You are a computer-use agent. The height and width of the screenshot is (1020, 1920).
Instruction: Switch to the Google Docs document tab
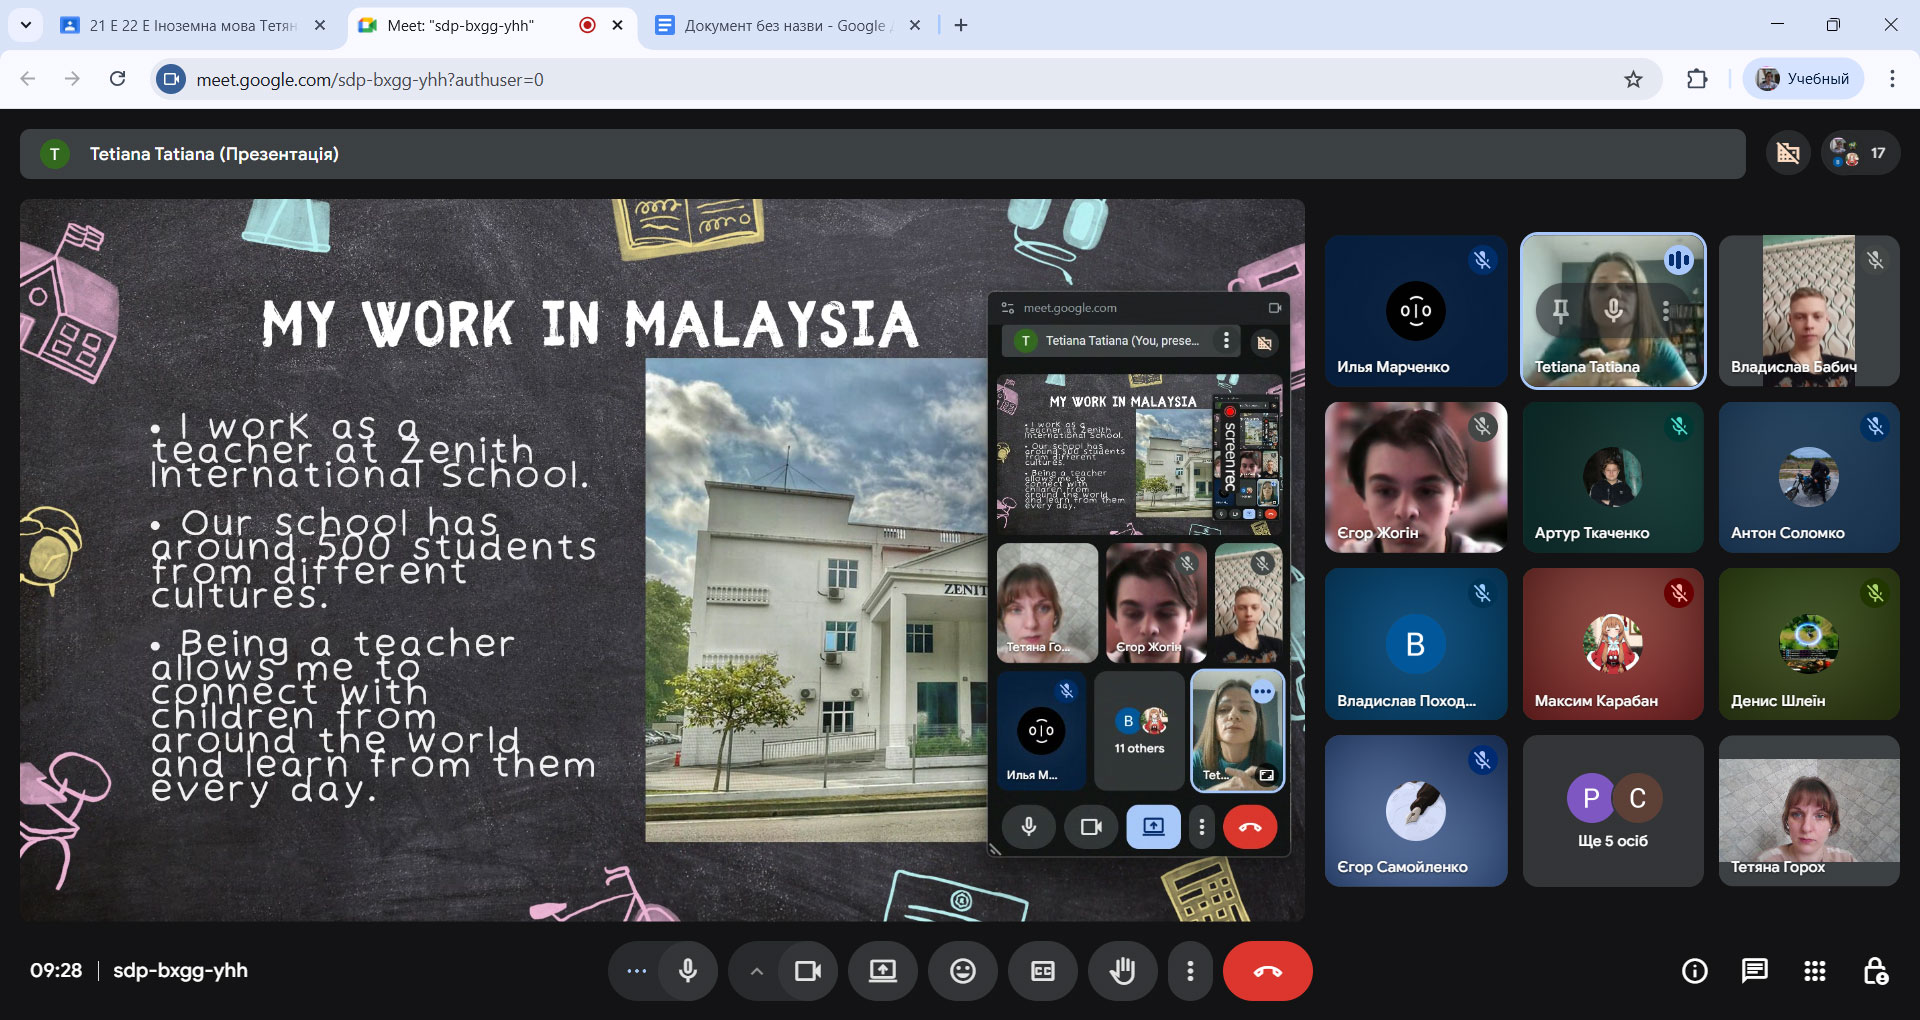pyautogui.click(x=785, y=25)
